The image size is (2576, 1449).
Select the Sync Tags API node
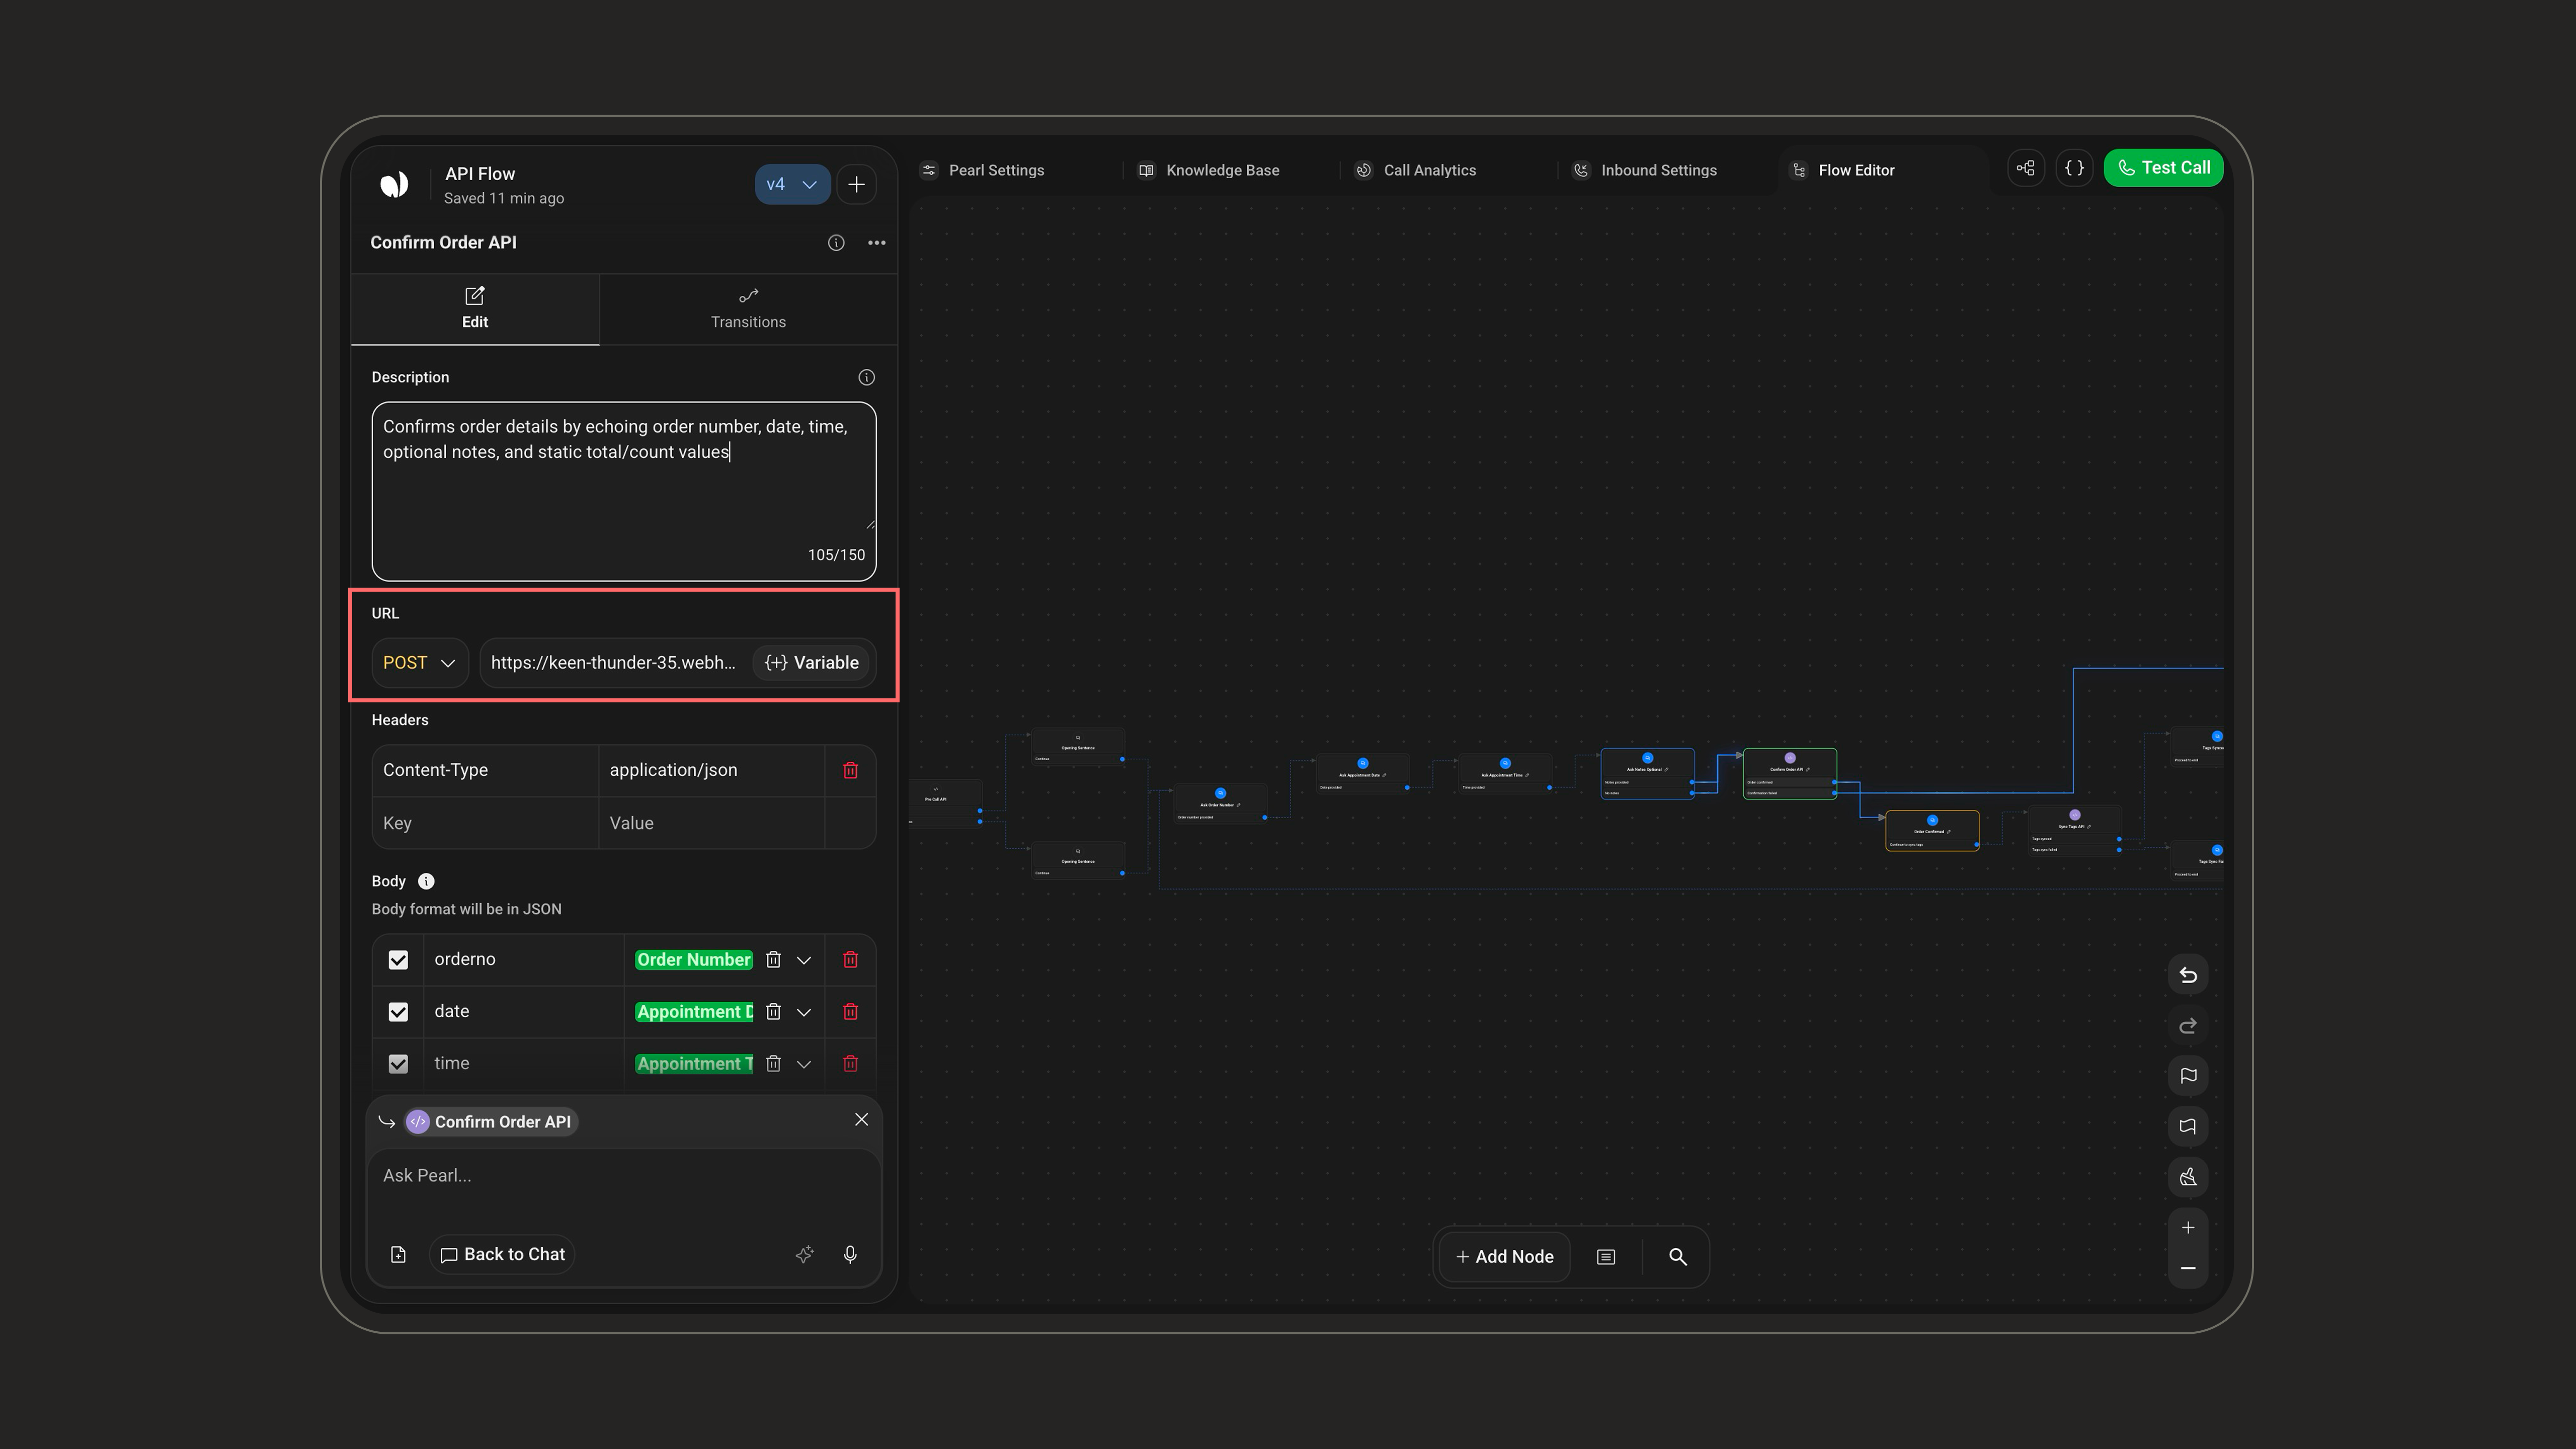tap(2074, 831)
